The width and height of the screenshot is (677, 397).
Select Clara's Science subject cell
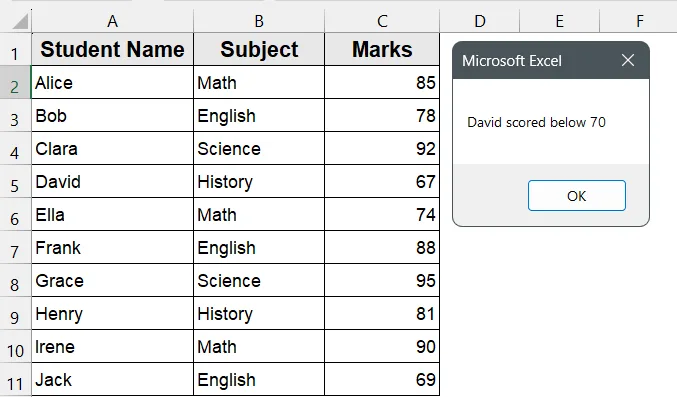coord(259,148)
